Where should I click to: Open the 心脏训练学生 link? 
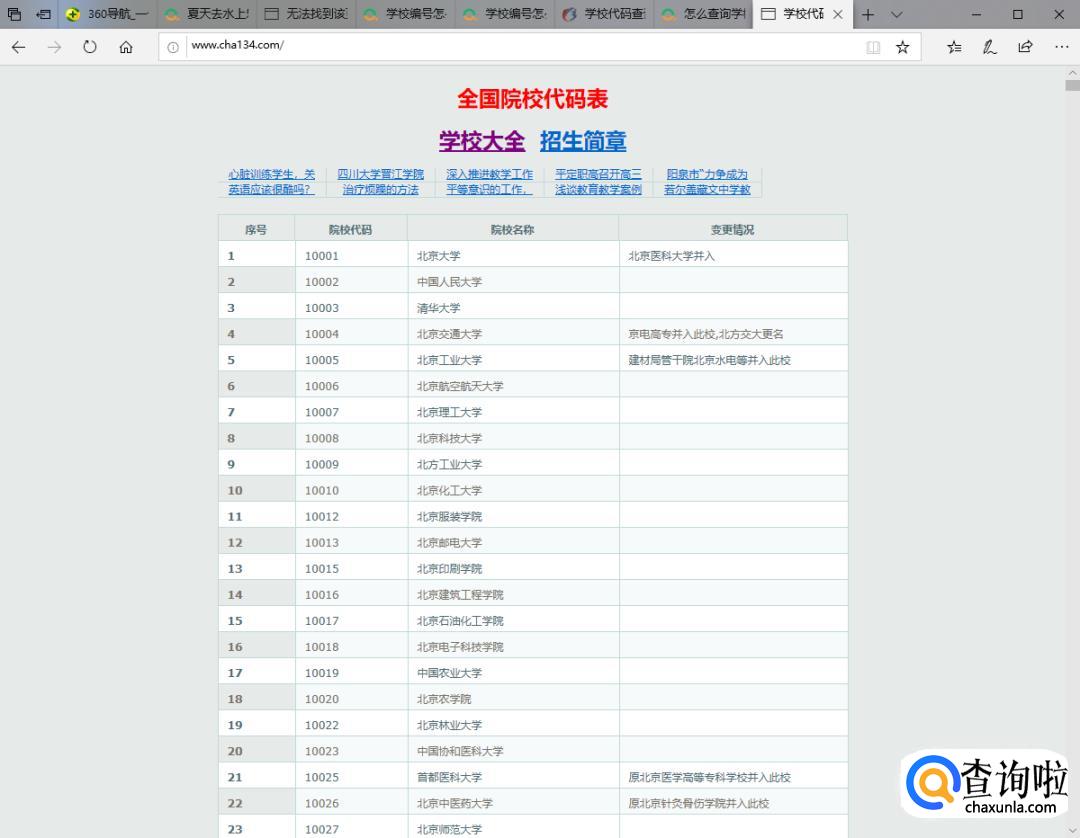click(x=271, y=174)
